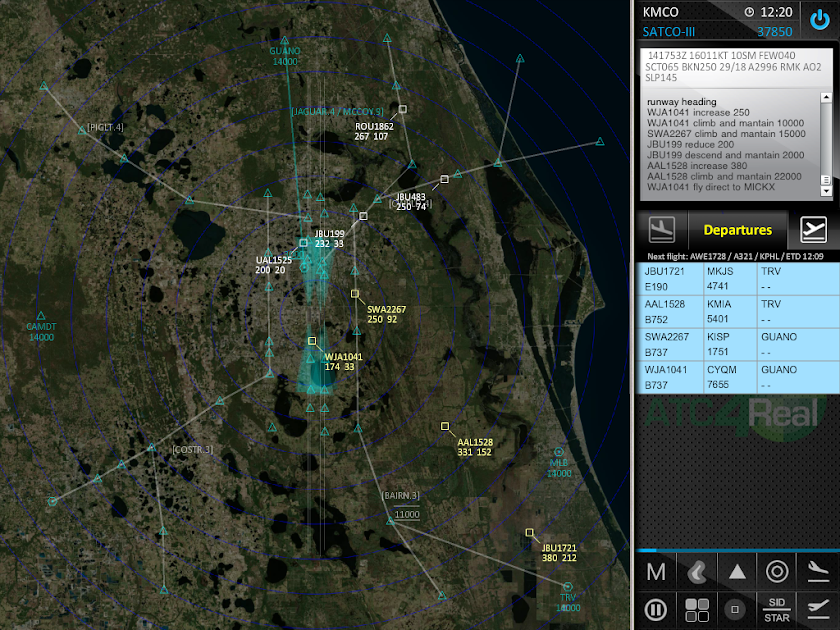This screenshot has width=840, height=630.
Task: Click the [COSTR.3] arrival route label
Action: tap(192, 449)
